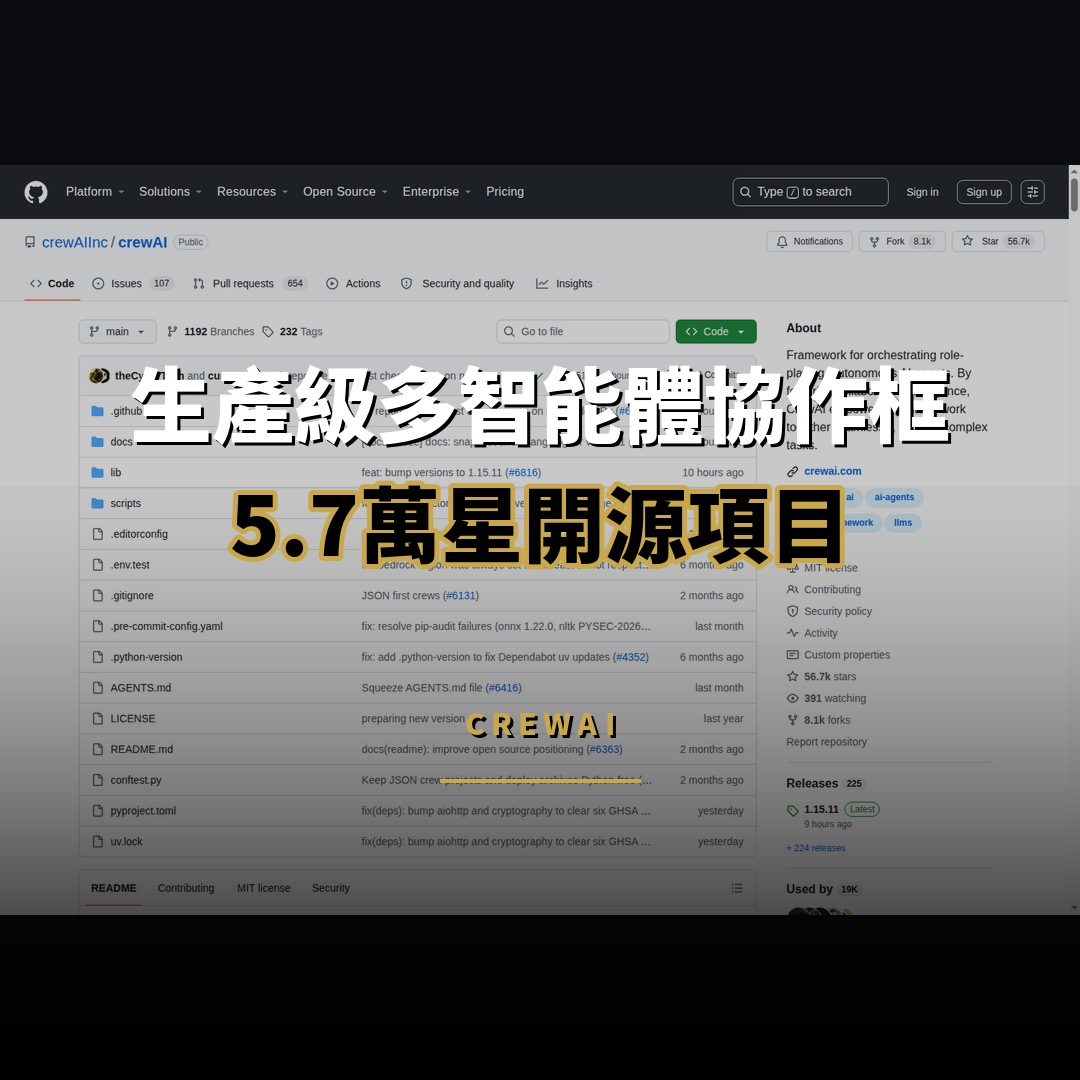Viewport: 1080px width, 1080px height.
Task: Open the uv.lock file
Action: point(127,842)
